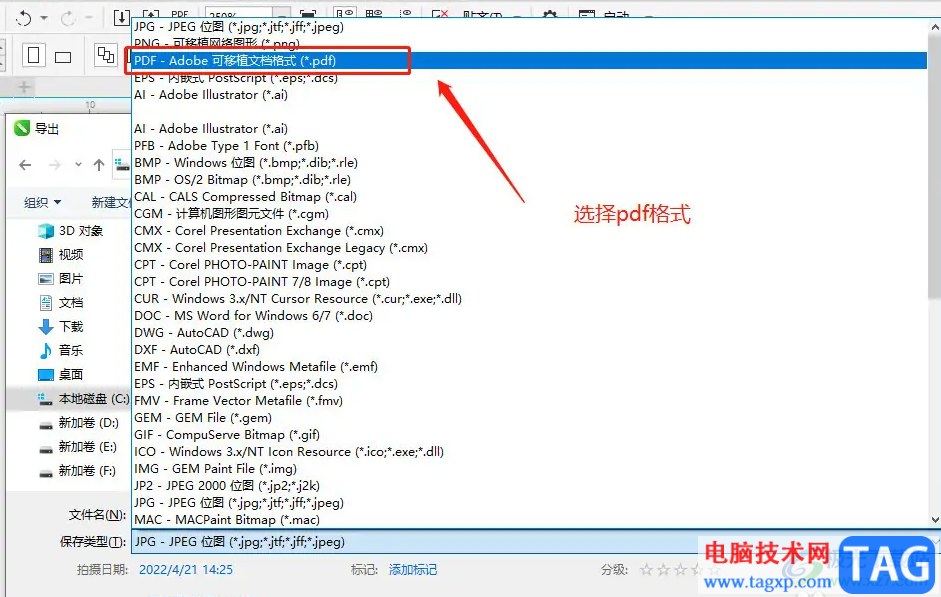Open 音乐 folder in sidebar

click(x=61, y=350)
